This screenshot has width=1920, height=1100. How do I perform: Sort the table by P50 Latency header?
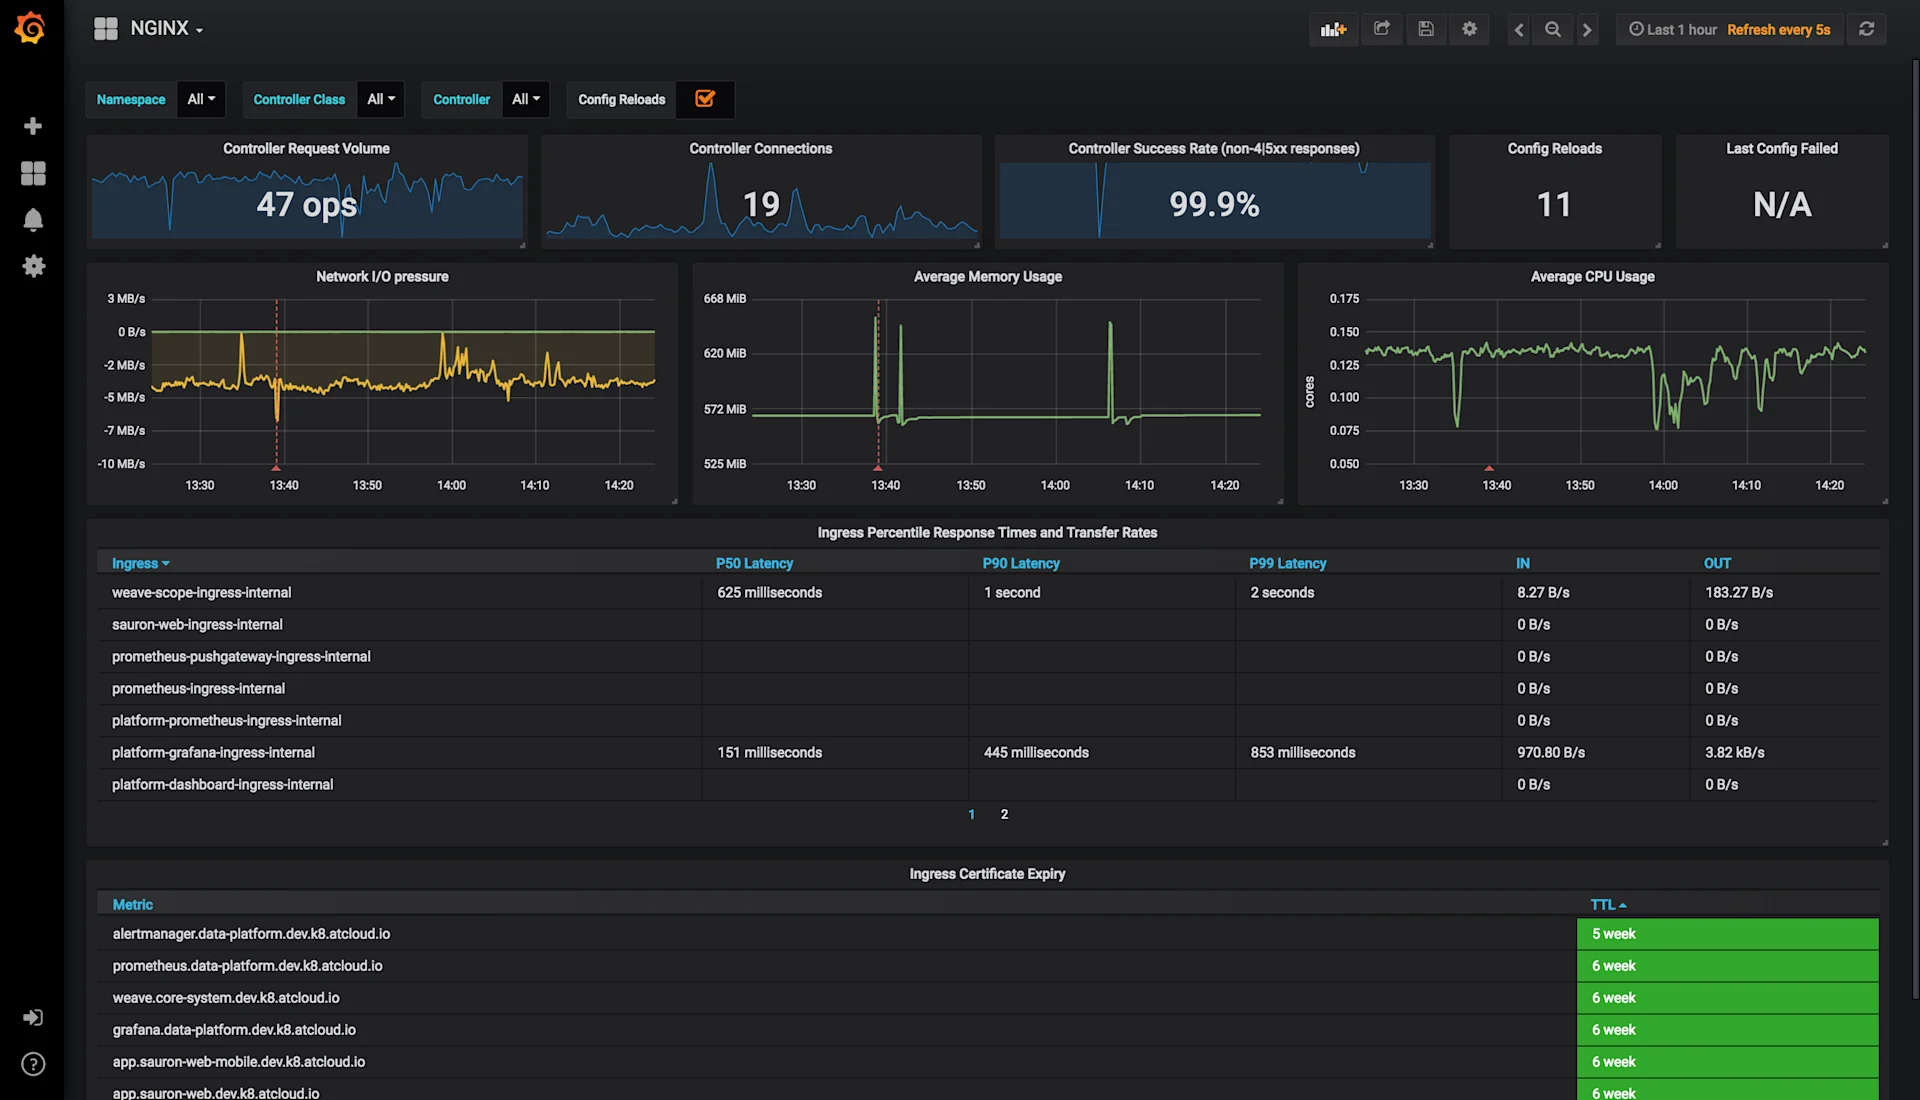[754, 563]
